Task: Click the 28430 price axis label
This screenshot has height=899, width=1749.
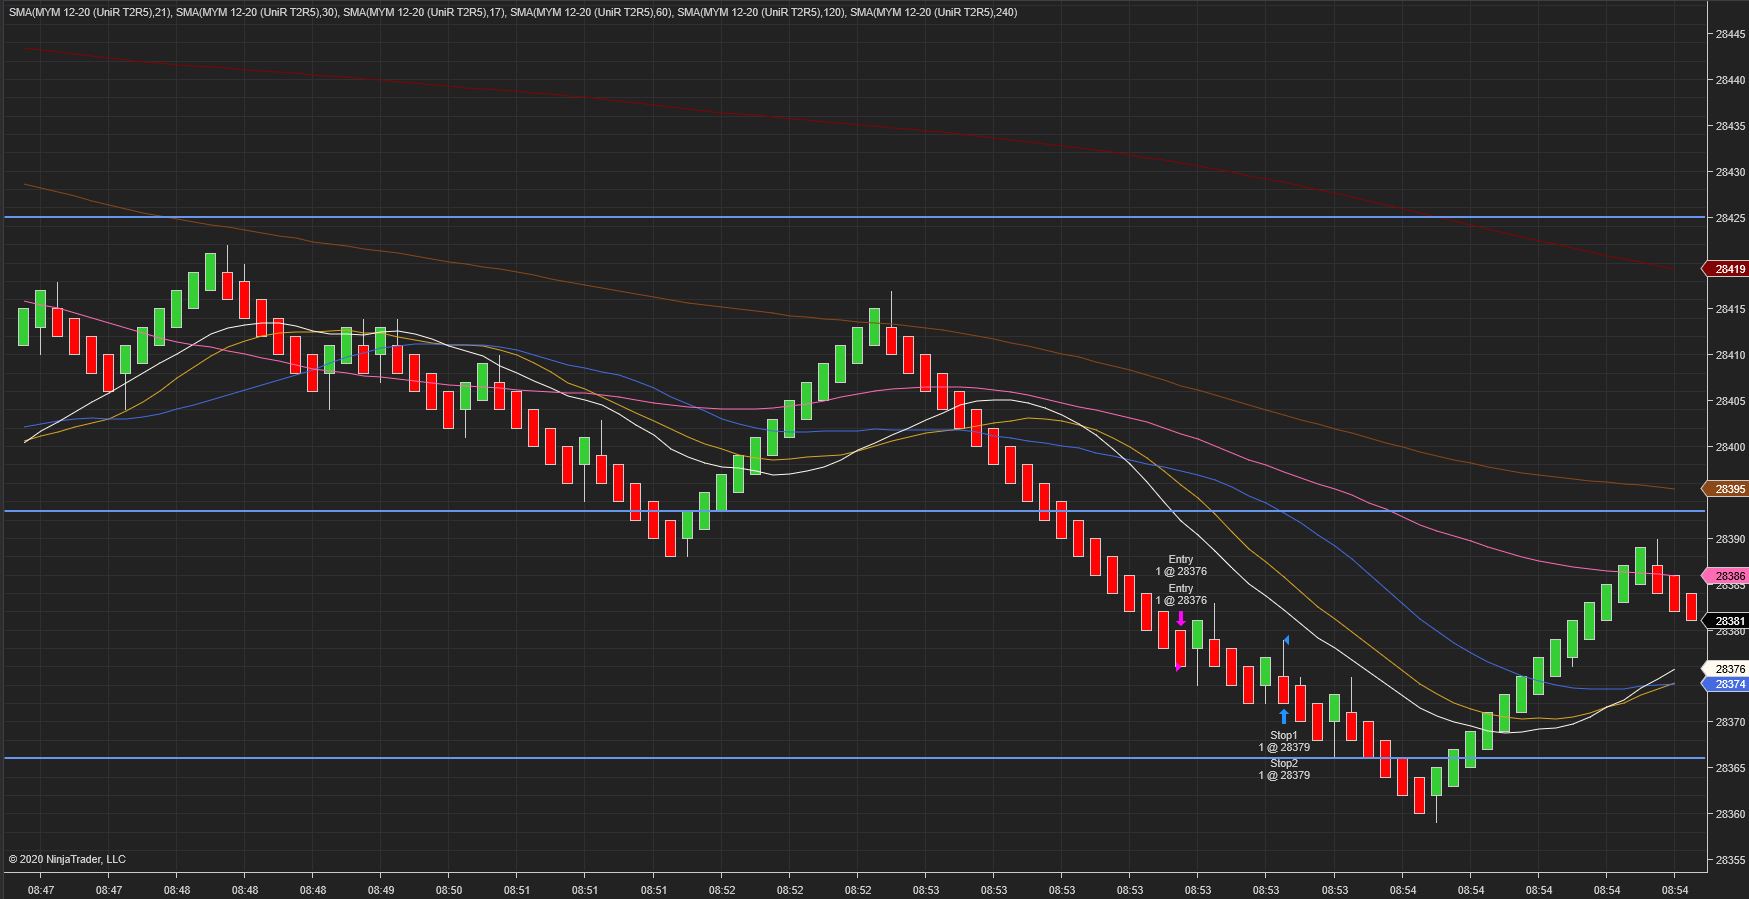Action: (1730, 172)
